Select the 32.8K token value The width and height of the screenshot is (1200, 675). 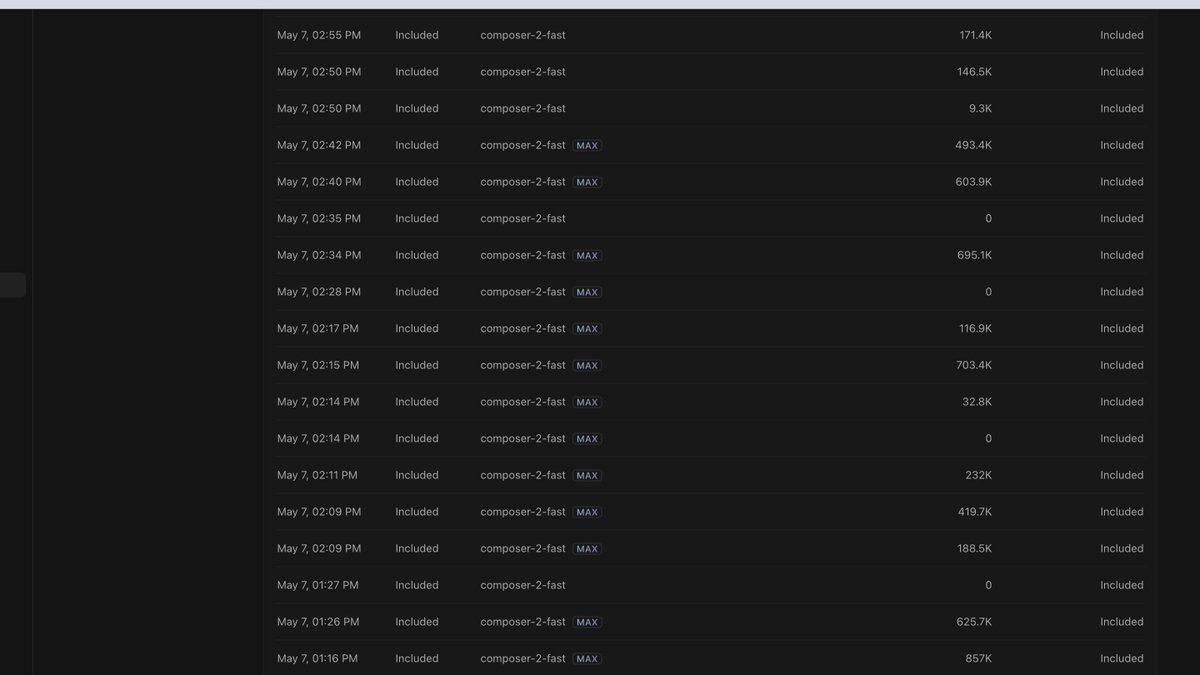[977, 402]
